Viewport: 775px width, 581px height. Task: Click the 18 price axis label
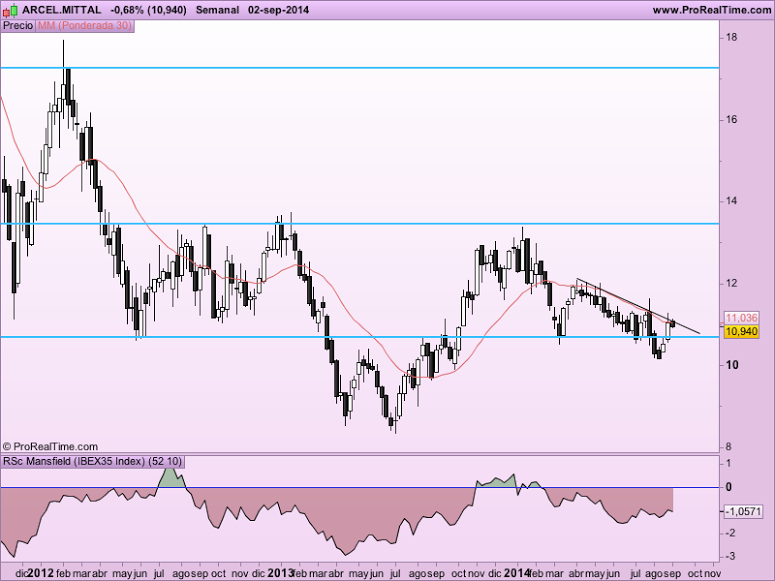coord(732,38)
